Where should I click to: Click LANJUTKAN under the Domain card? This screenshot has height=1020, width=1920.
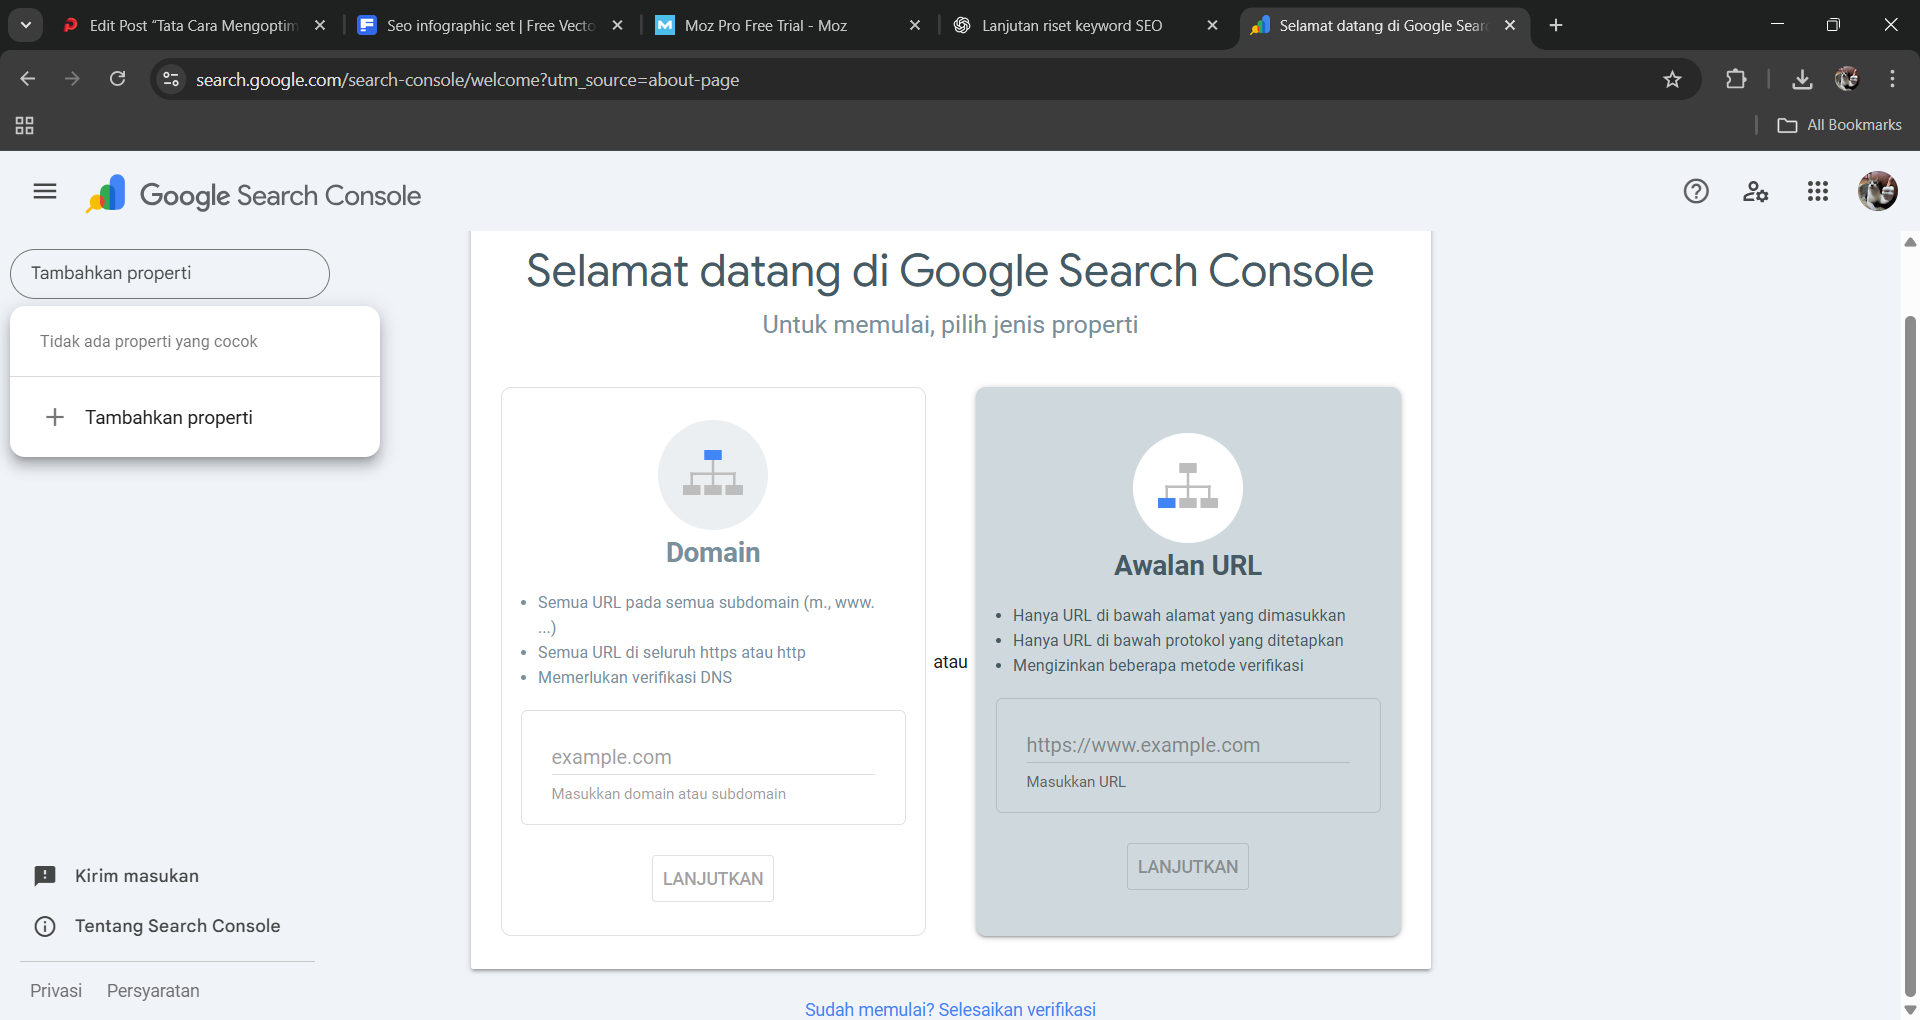point(713,878)
